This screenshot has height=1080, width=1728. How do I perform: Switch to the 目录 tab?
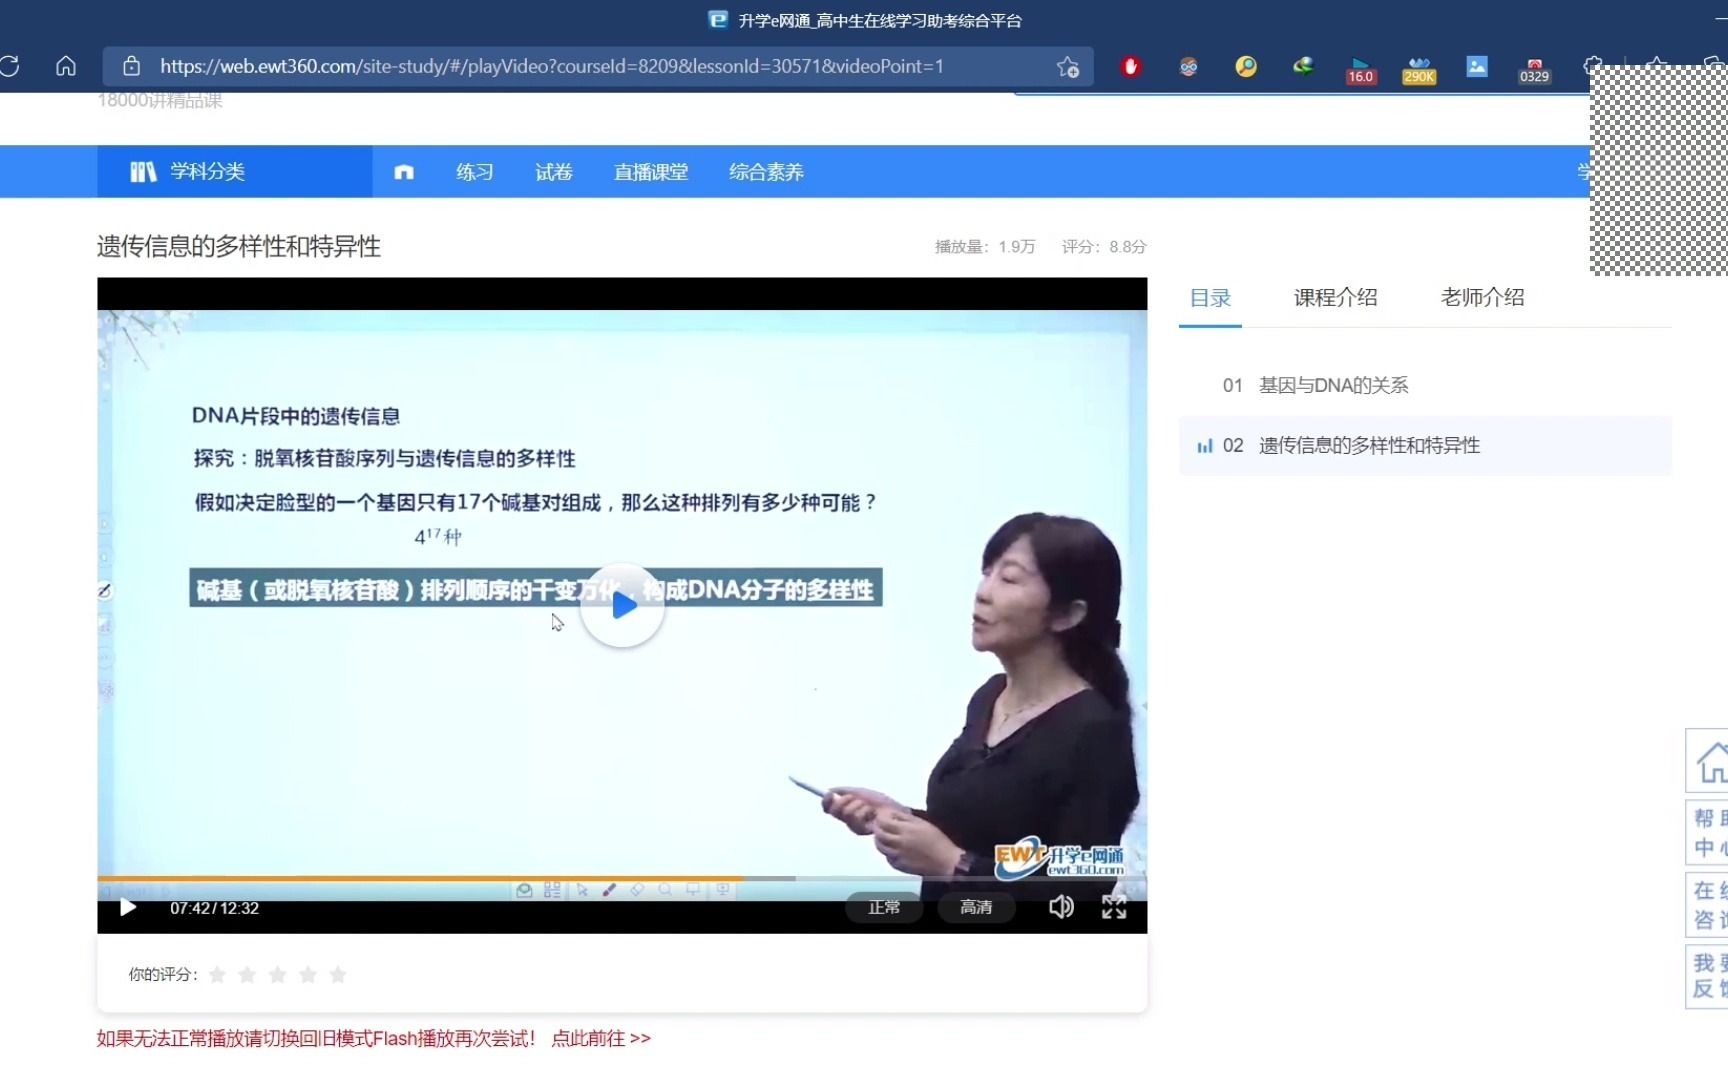click(1210, 298)
